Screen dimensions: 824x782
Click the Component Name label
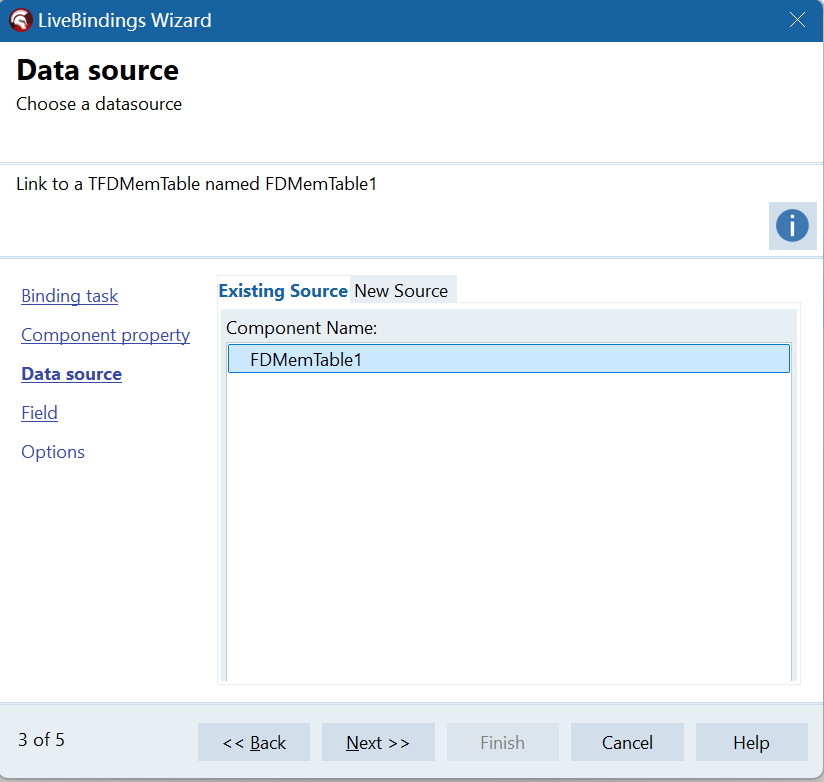coord(301,328)
